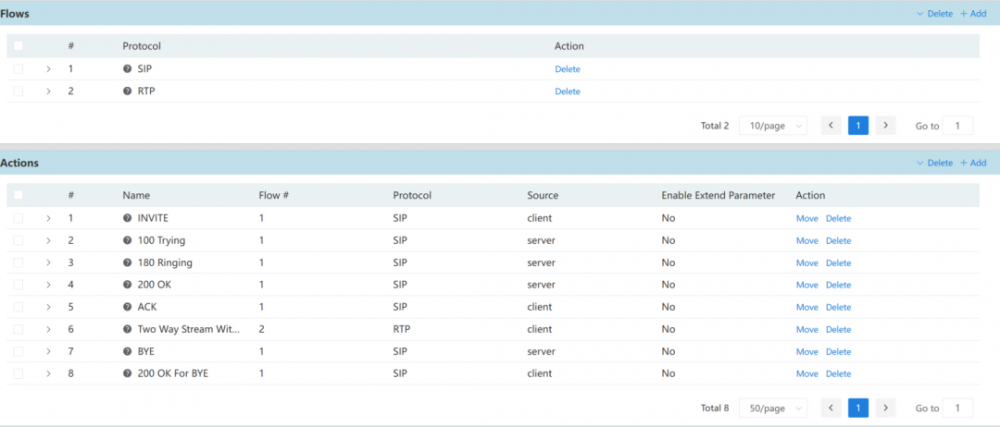Click the Enable Extend Parameter column header
Image resolution: width=1000 pixels, height=427 pixels.
(718, 195)
